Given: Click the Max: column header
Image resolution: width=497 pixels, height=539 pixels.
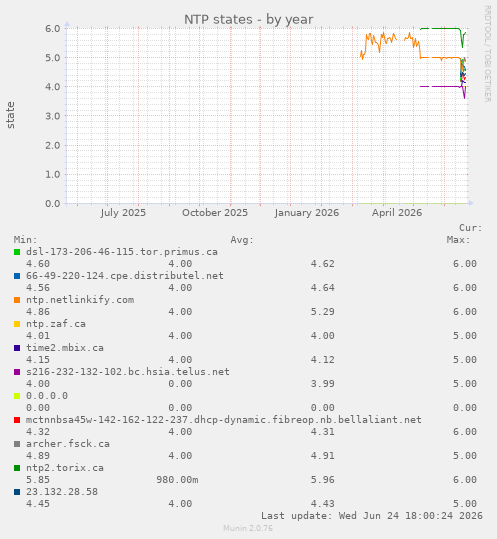Looking at the screenshot, I should pyautogui.click(x=459, y=240).
